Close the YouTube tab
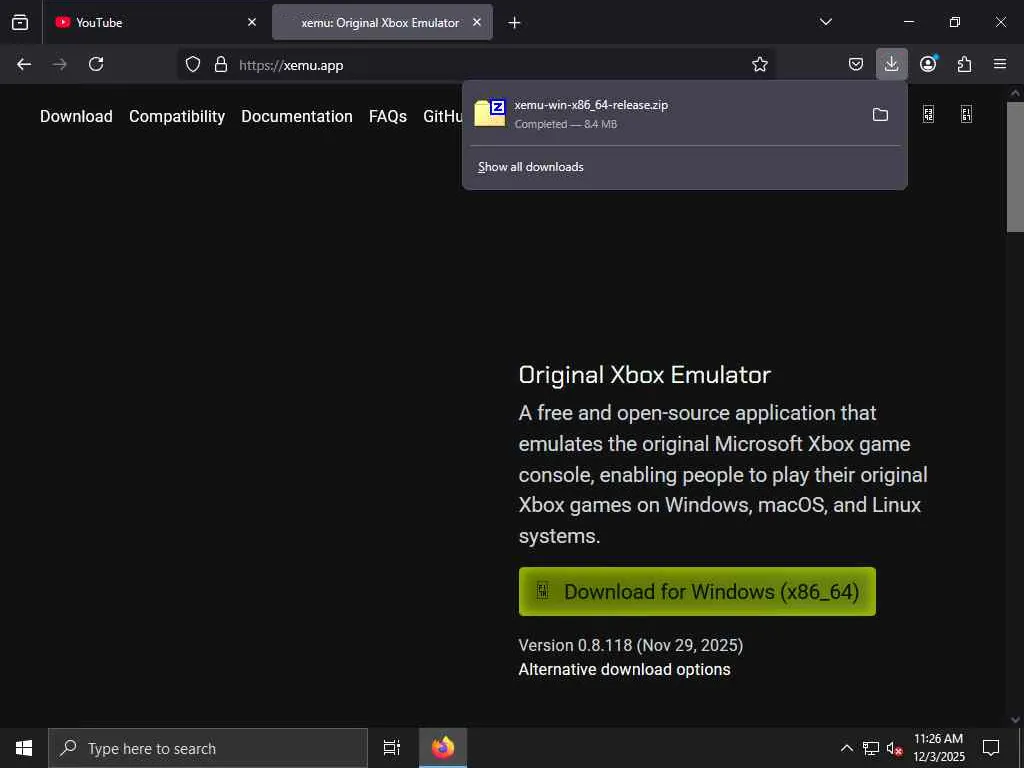1024x768 pixels. [x=252, y=22]
